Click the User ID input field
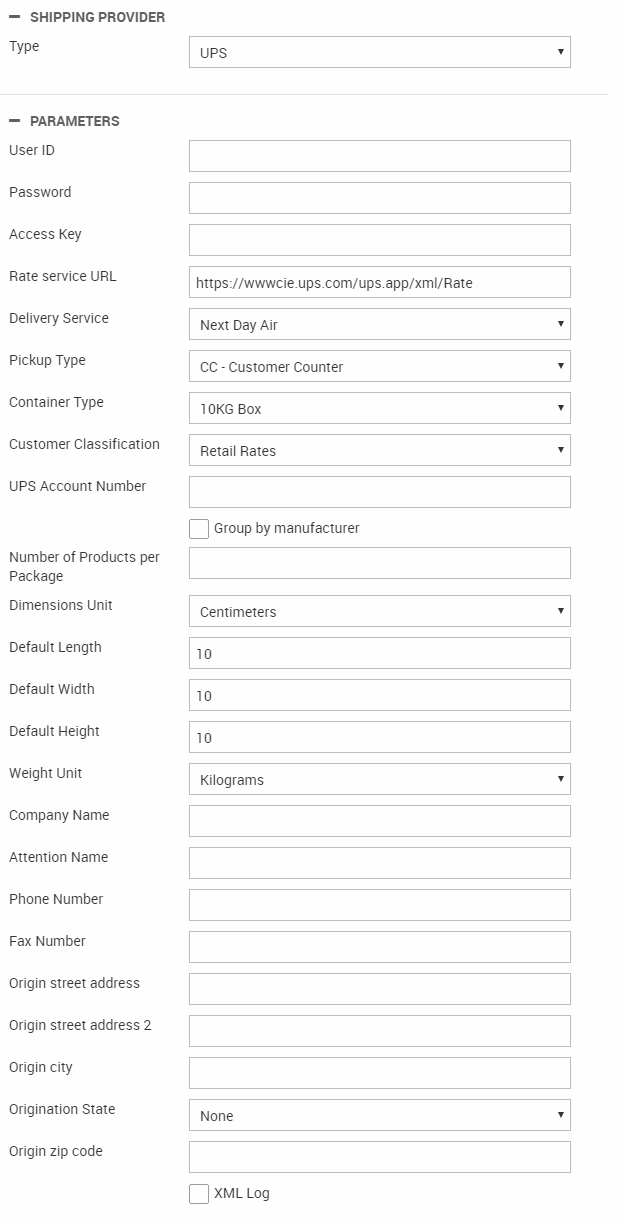The width and height of the screenshot is (626, 1225). 379,156
